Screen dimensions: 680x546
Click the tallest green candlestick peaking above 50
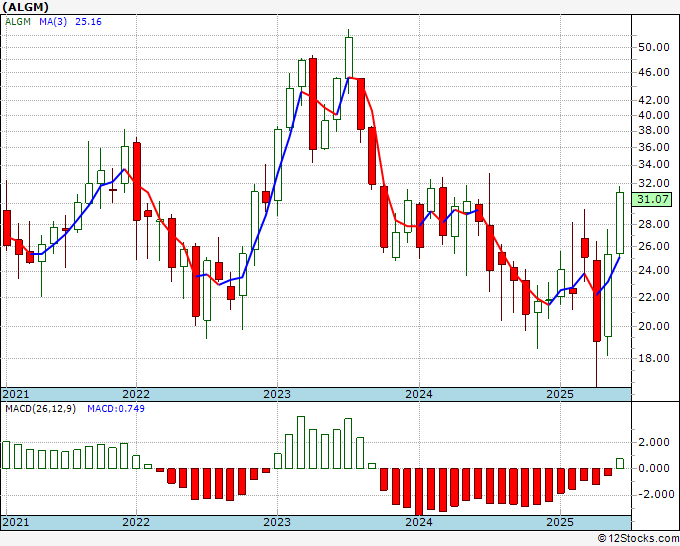click(349, 58)
